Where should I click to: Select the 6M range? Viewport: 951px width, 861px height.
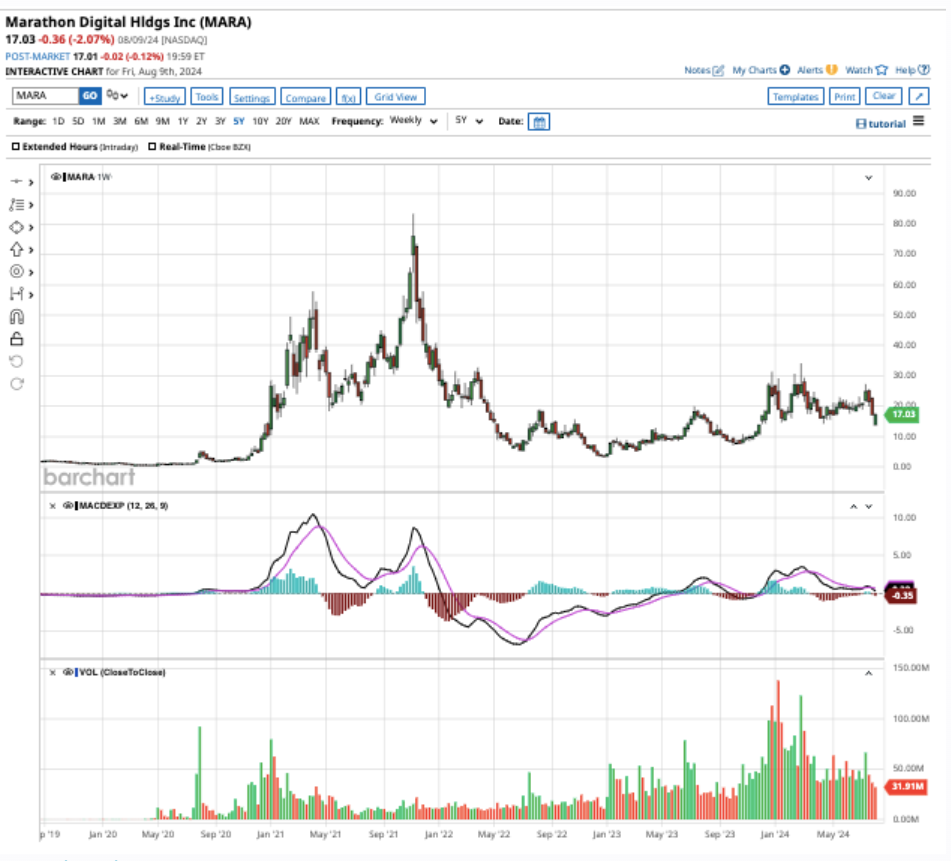tap(141, 121)
